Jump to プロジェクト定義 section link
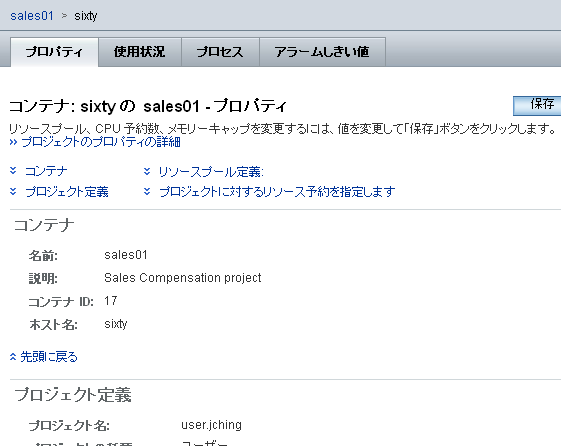This screenshot has height=446, width=561. [67, 192]
